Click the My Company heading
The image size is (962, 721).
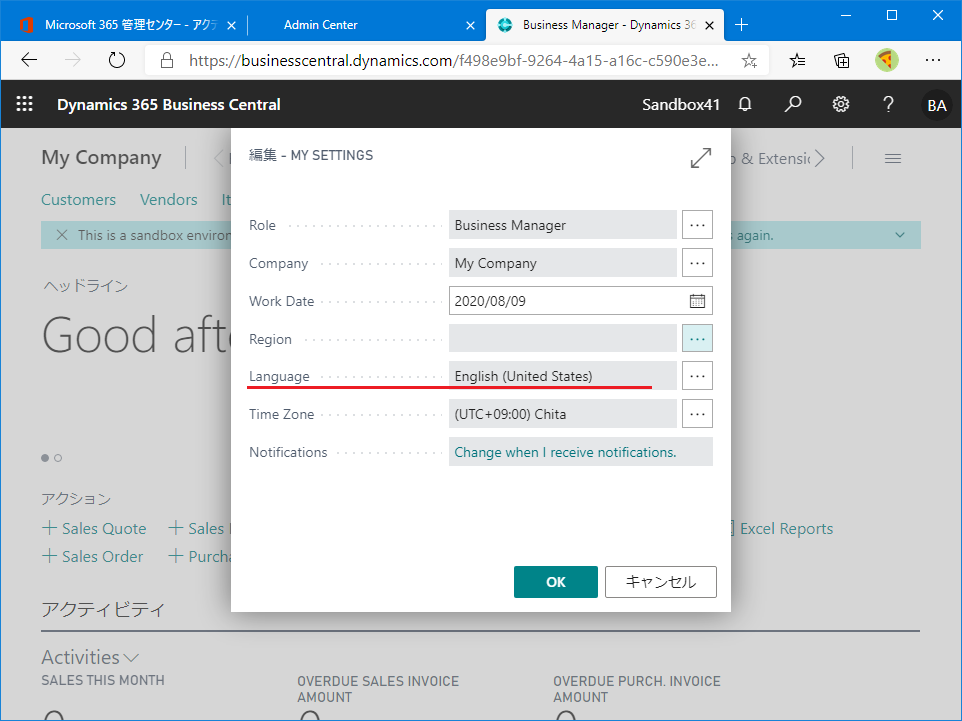click(101, 158)
